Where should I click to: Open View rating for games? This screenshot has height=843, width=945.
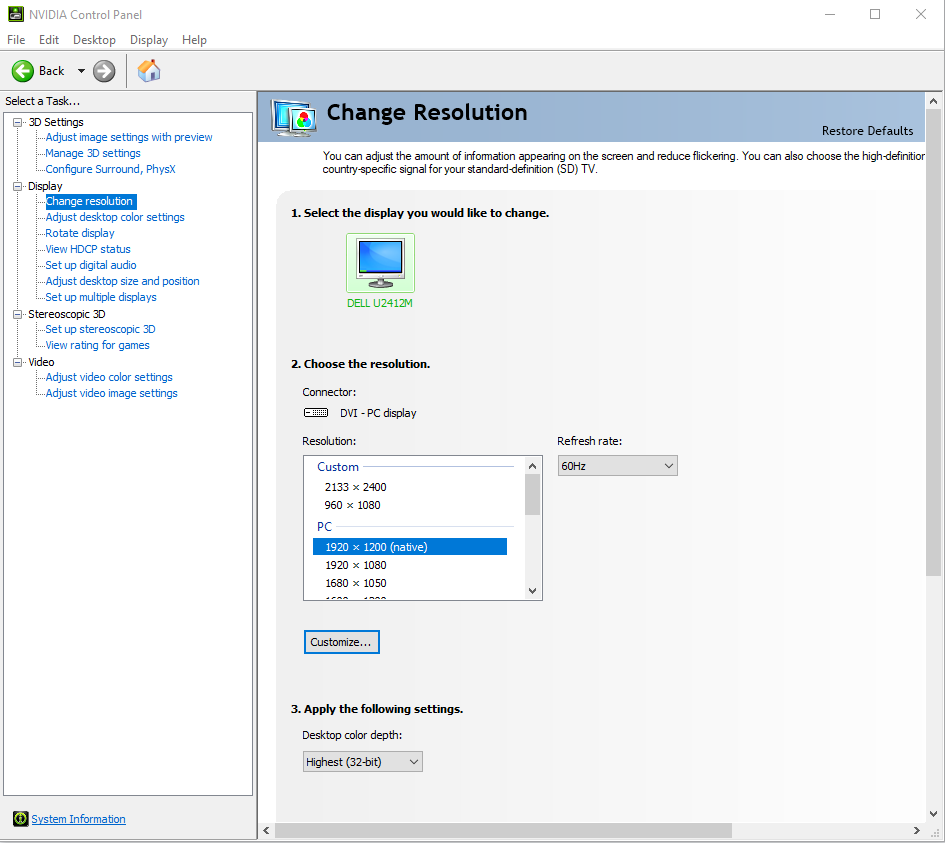98,345
